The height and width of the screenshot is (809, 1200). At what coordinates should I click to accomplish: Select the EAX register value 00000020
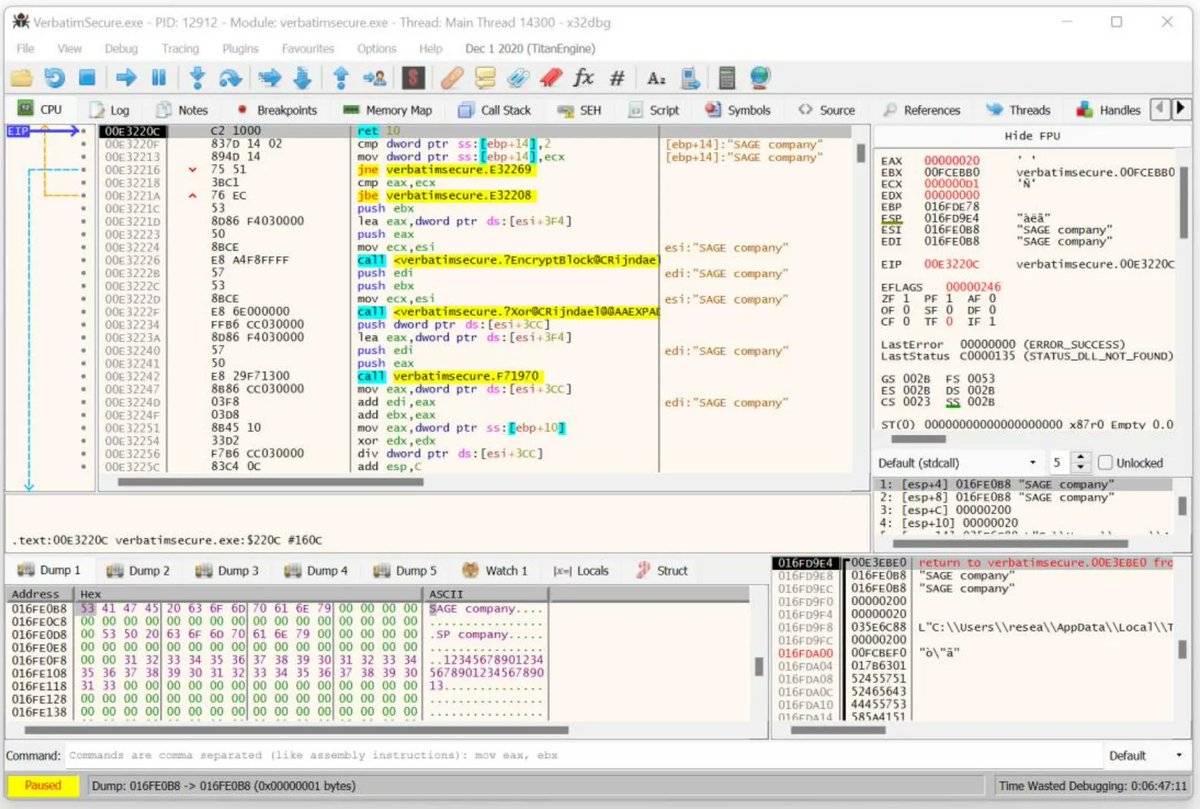click(x=951, y=160)
